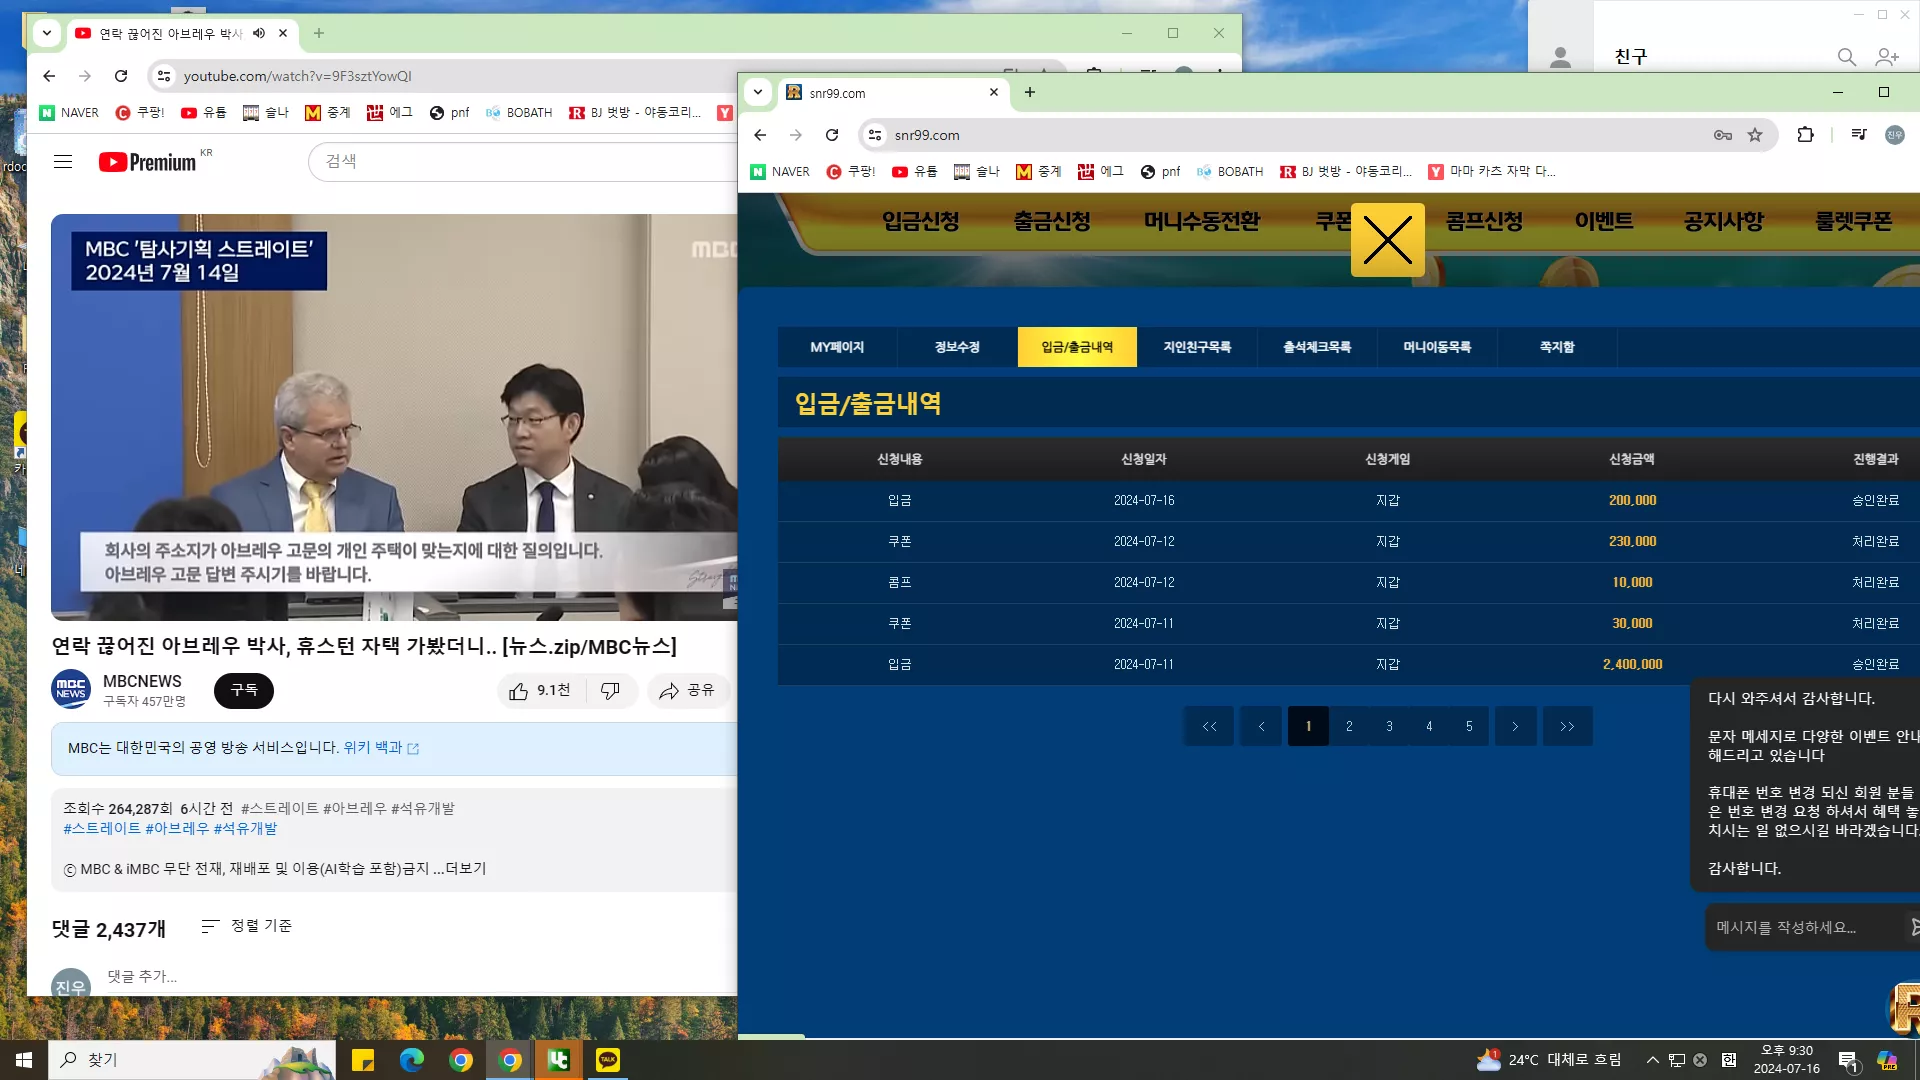Image resolution: width=1920 pixels, height=1080 pixels.
Task: Expand the snr99 window tab search chevron
Action: 758,92
